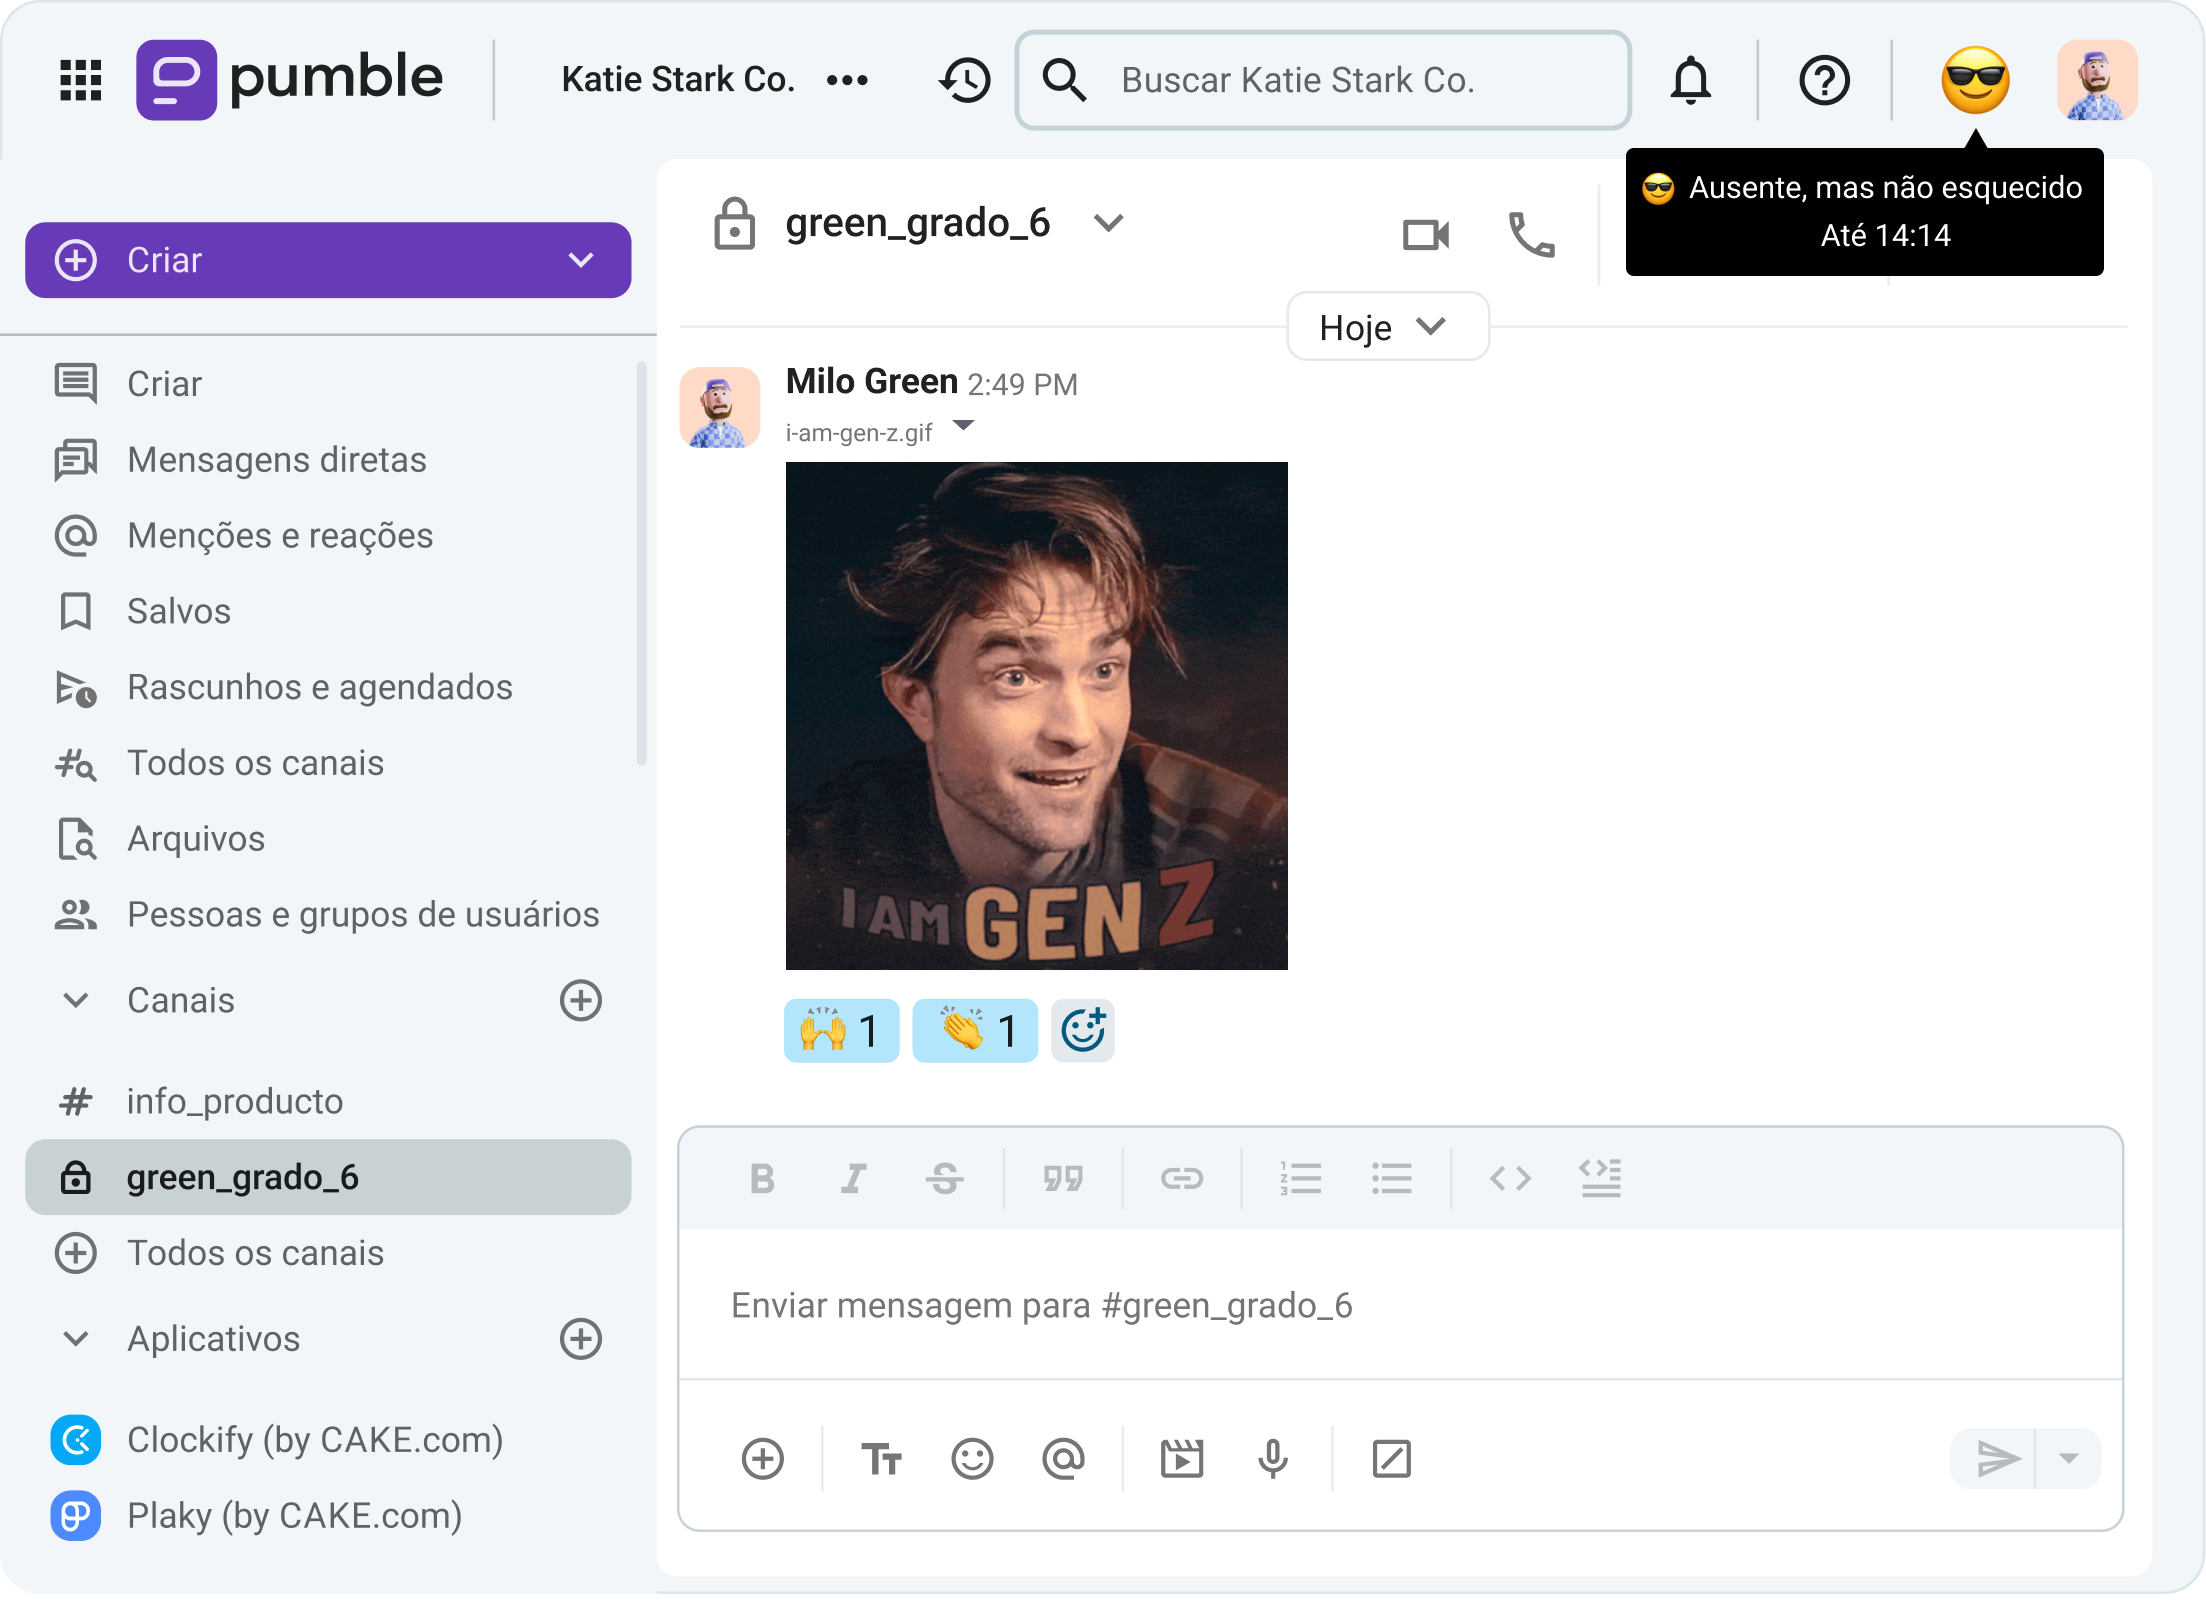Open Todos os canais browse item
This screenshot has width=2206, height=1612.
point(328,763)
